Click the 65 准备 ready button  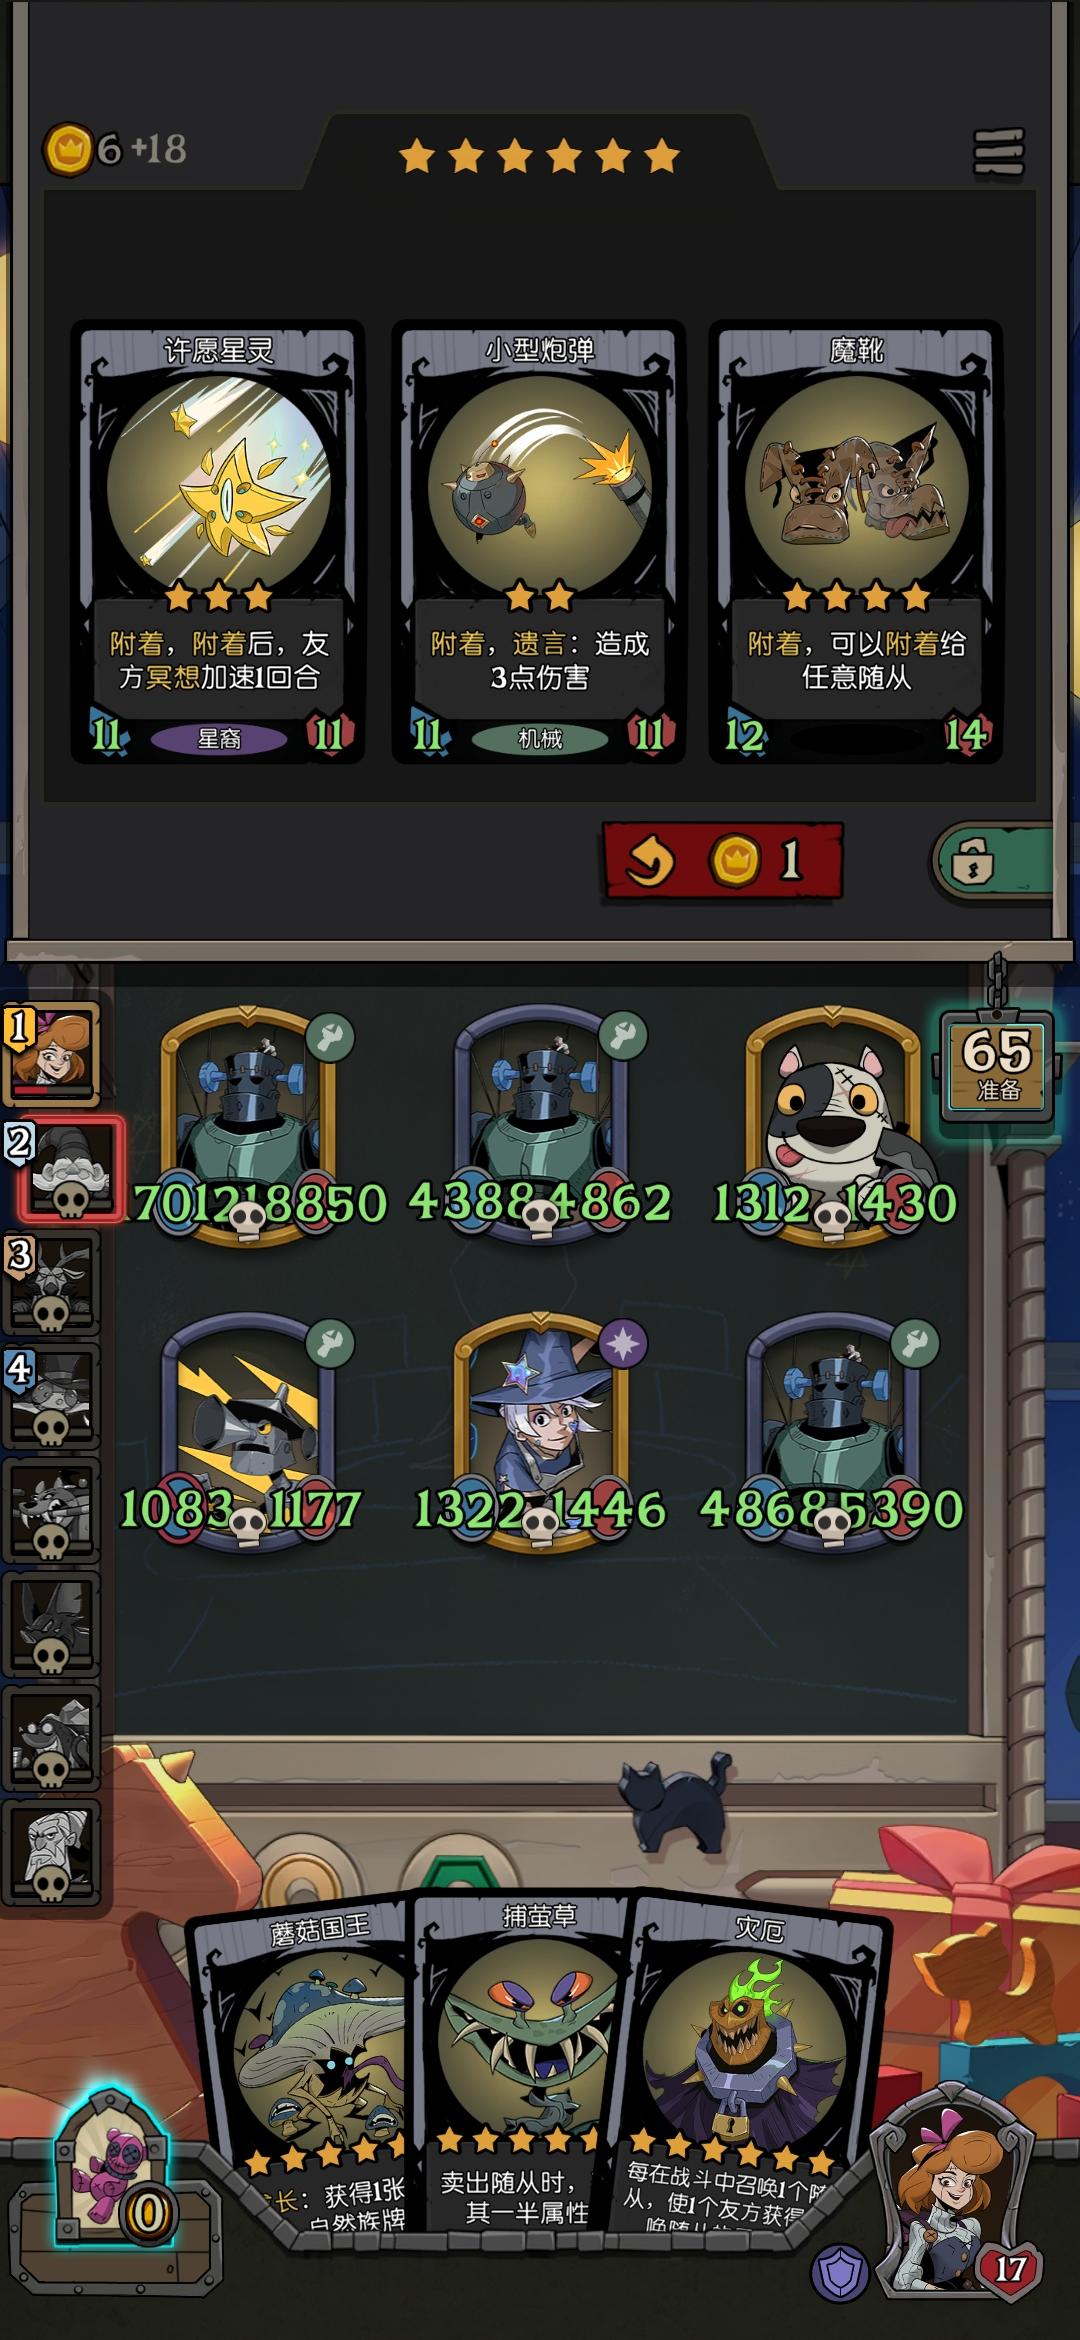[997, 1066]
